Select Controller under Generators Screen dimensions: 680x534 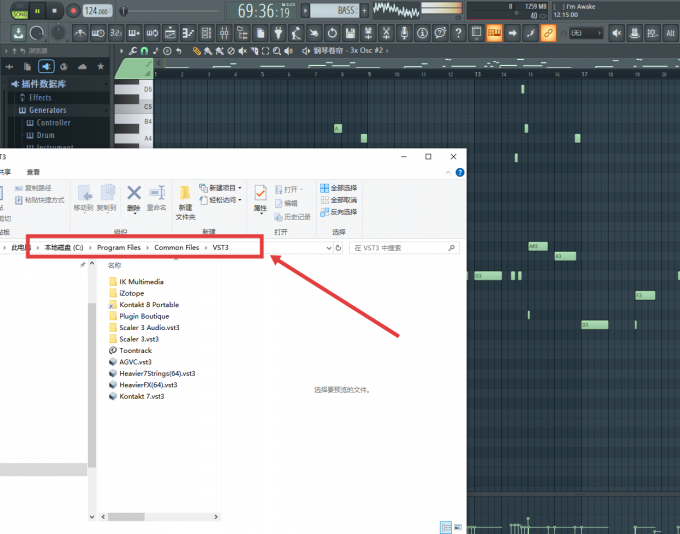tap(53, 123)
